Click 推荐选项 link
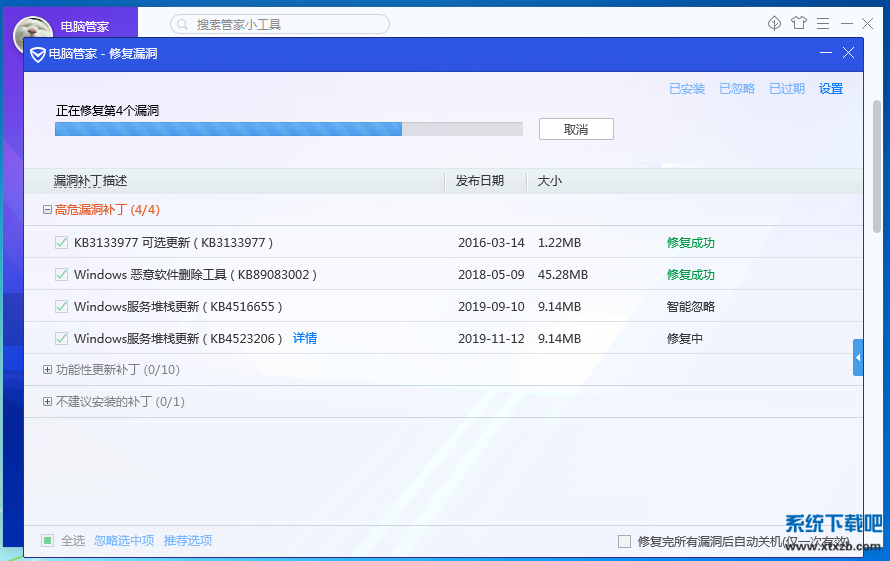The height and width of the screenshot is (561, 890). click(x=188, y=540)
